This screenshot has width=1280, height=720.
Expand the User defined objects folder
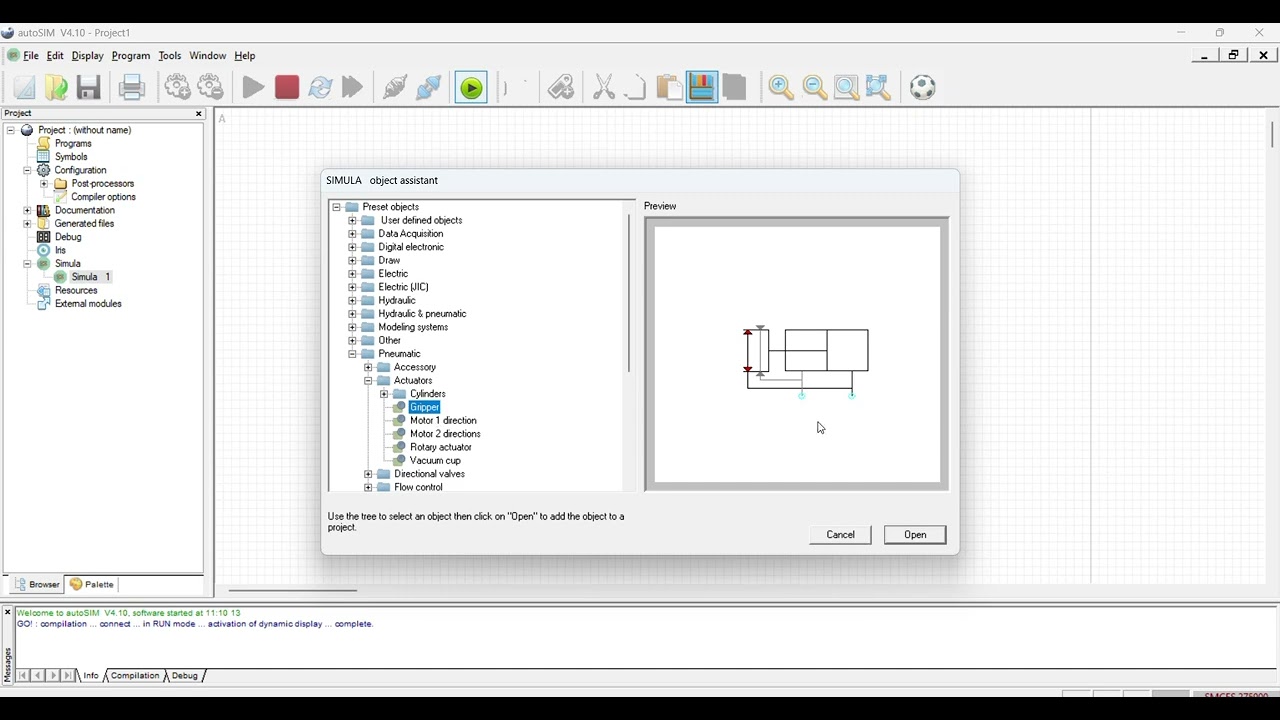[352, 220]
